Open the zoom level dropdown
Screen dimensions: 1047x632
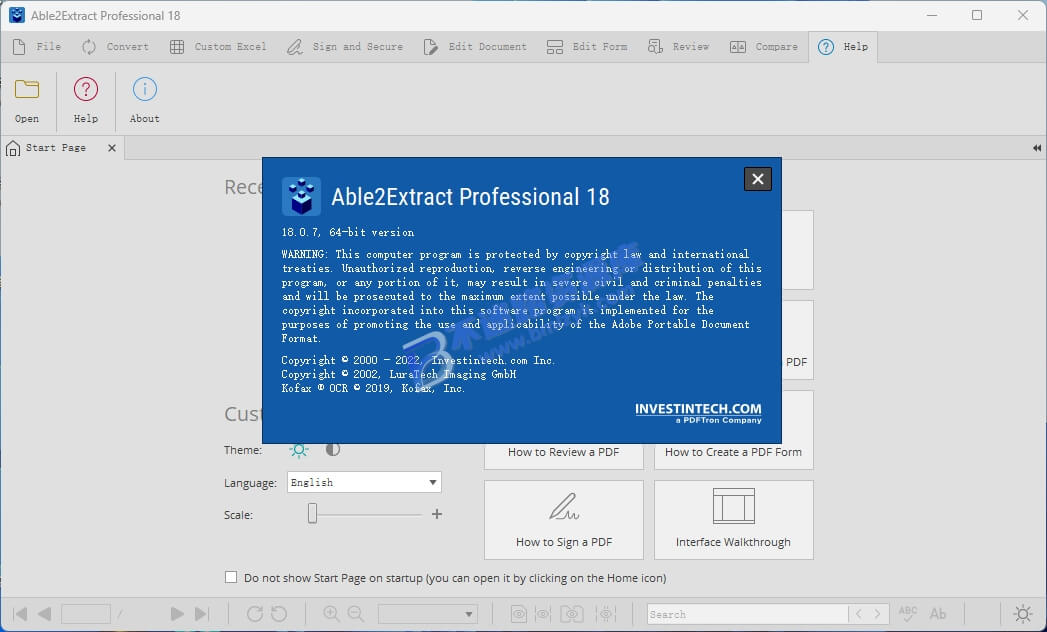point(427,614)
